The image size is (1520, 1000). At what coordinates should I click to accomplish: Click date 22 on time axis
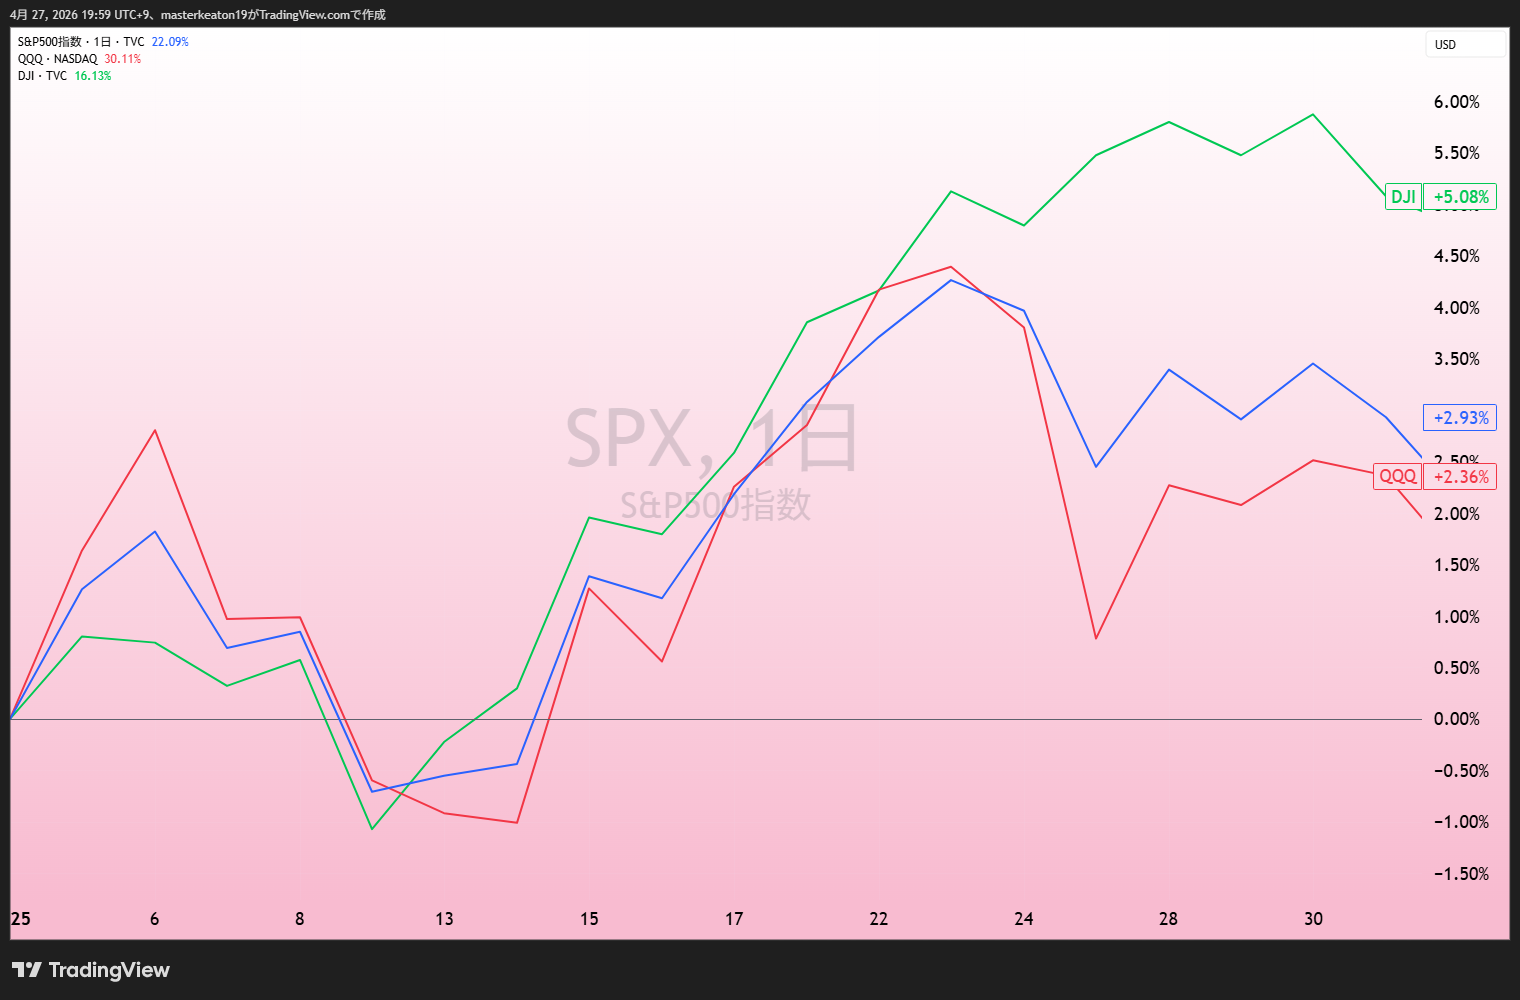879,919
